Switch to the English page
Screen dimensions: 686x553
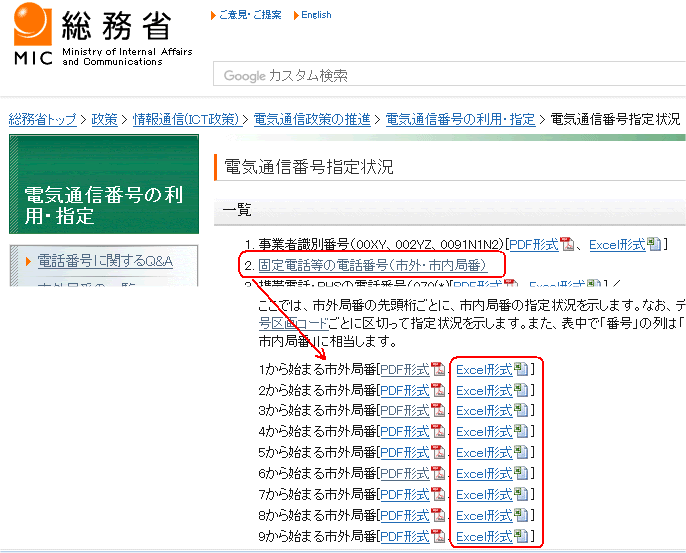tap(316, 15)
